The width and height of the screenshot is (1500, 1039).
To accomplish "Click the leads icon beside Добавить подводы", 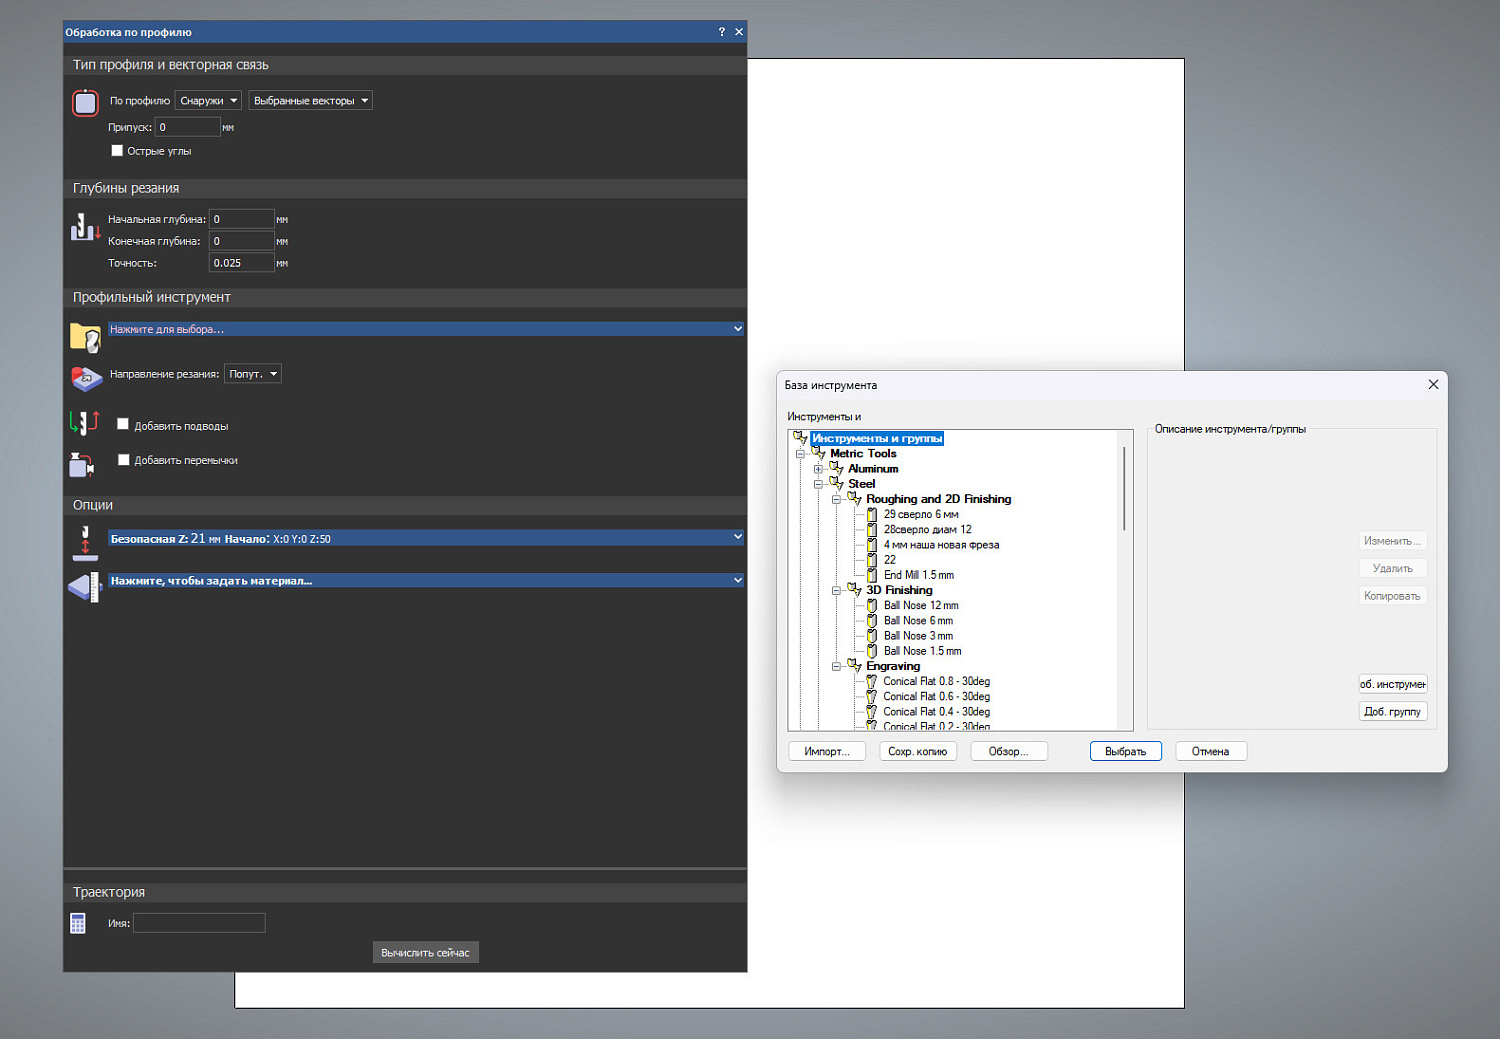I will pyautogui.click(x=85, y=423).
